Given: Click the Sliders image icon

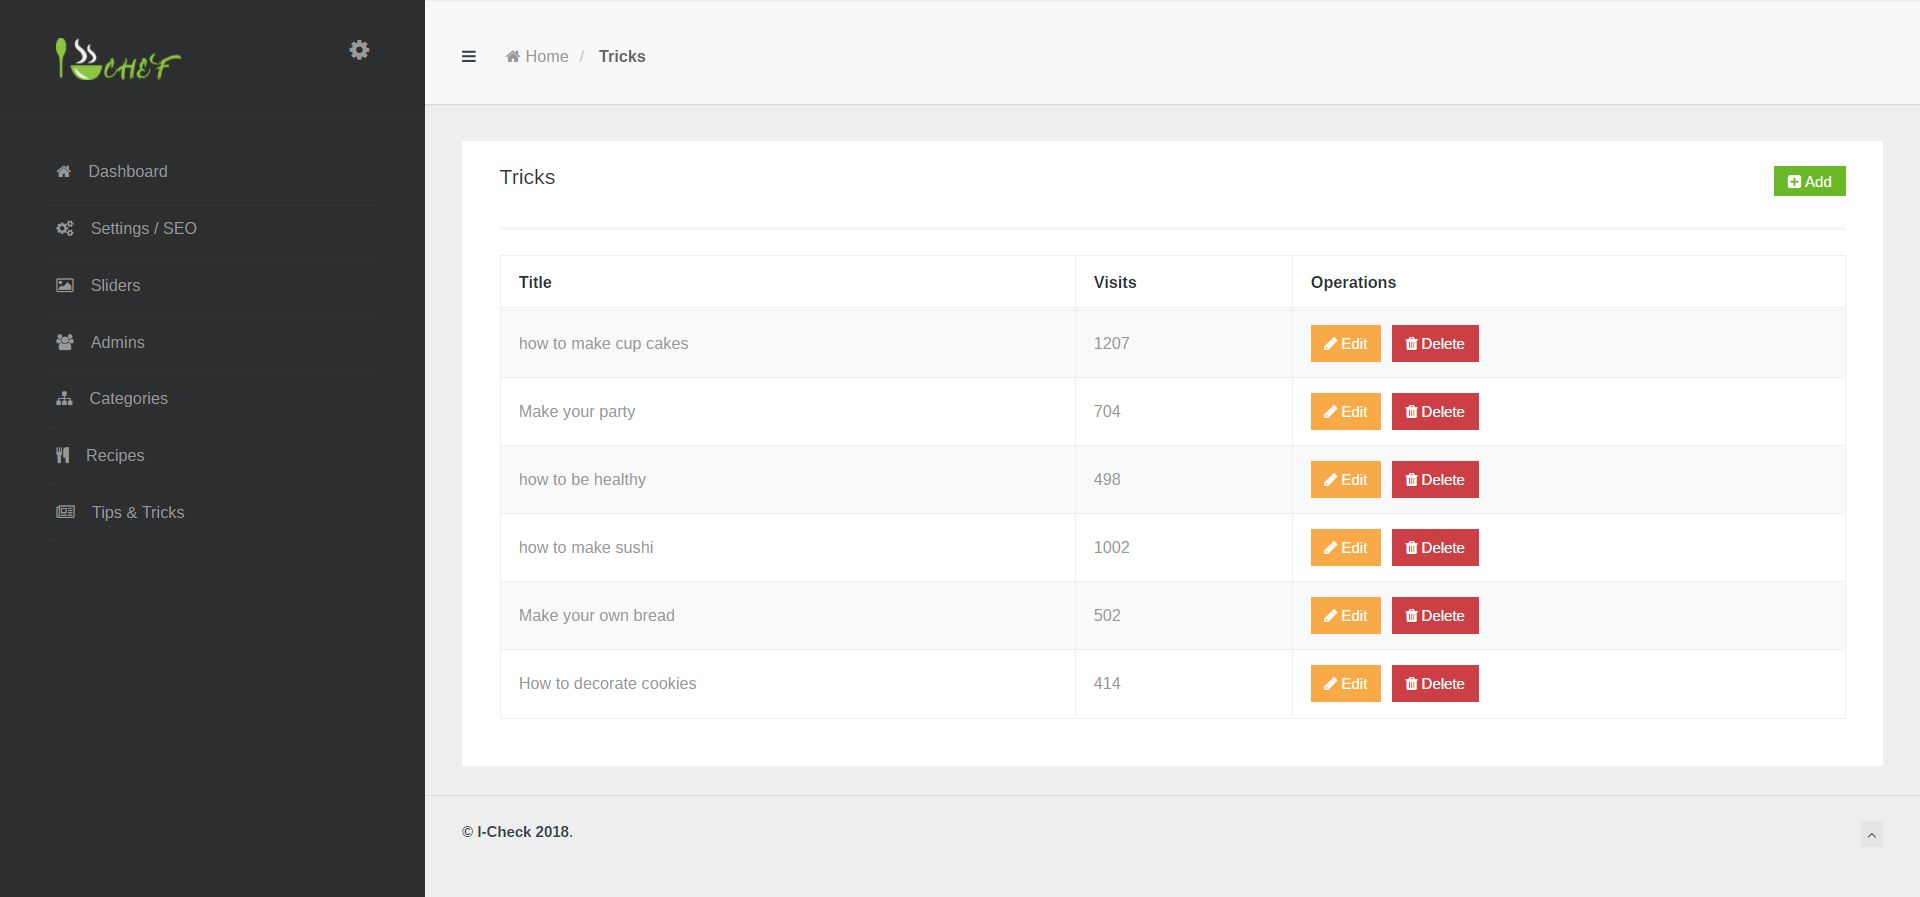Looking at the screenshot, I should pos(65,286).
